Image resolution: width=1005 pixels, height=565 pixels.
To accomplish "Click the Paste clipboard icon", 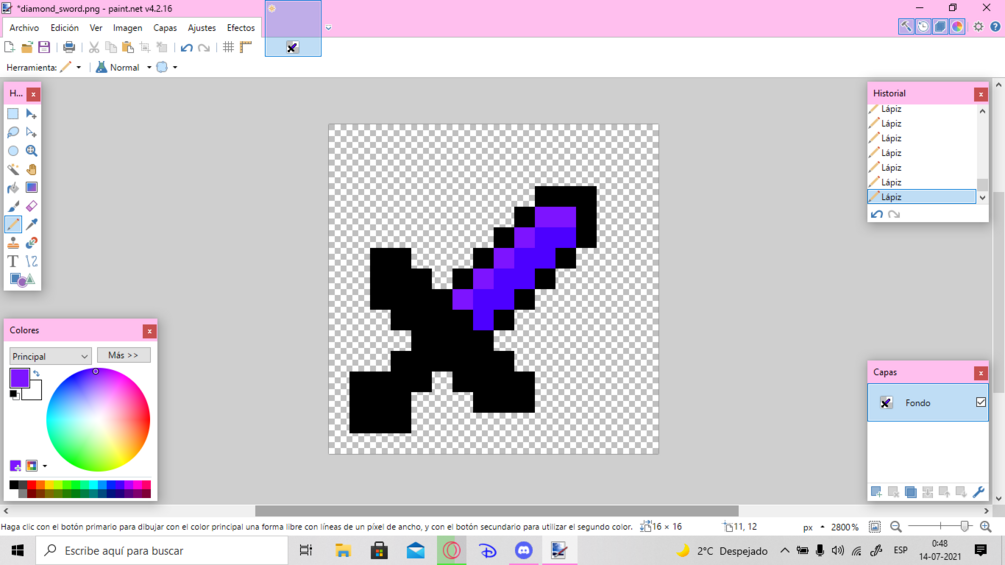I will (x=128, y=47).
